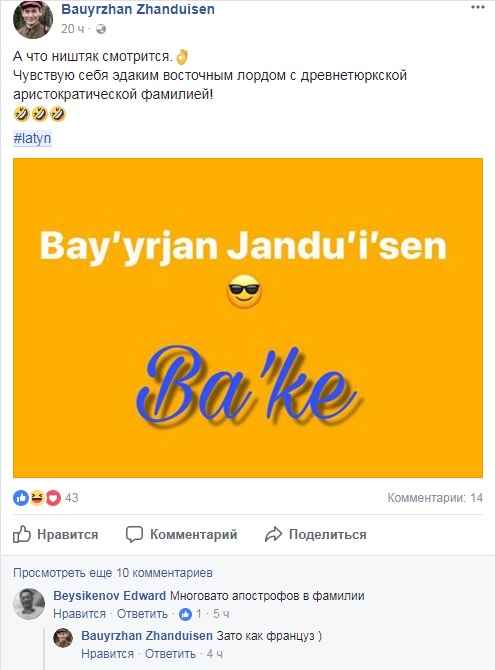Open Beysikenov Edward's profile link
The image size is (495, 670).
pos(109,596)
